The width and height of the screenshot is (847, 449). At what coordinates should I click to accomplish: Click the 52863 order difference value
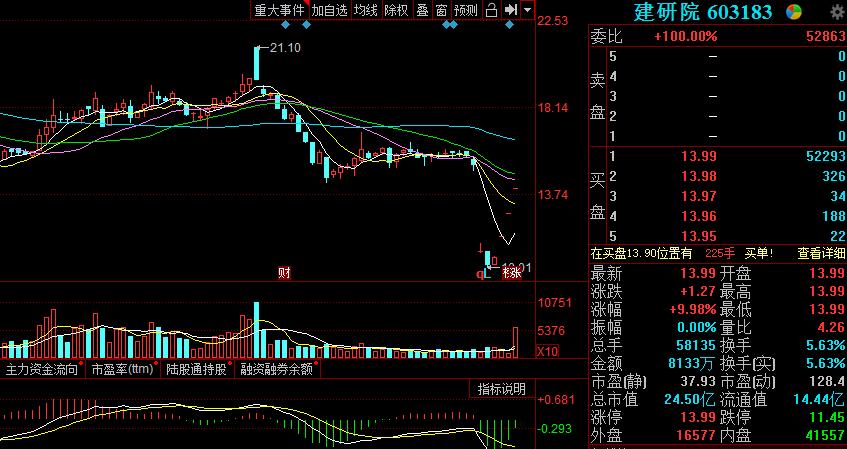pyautogui.click(x=825, y=36)
